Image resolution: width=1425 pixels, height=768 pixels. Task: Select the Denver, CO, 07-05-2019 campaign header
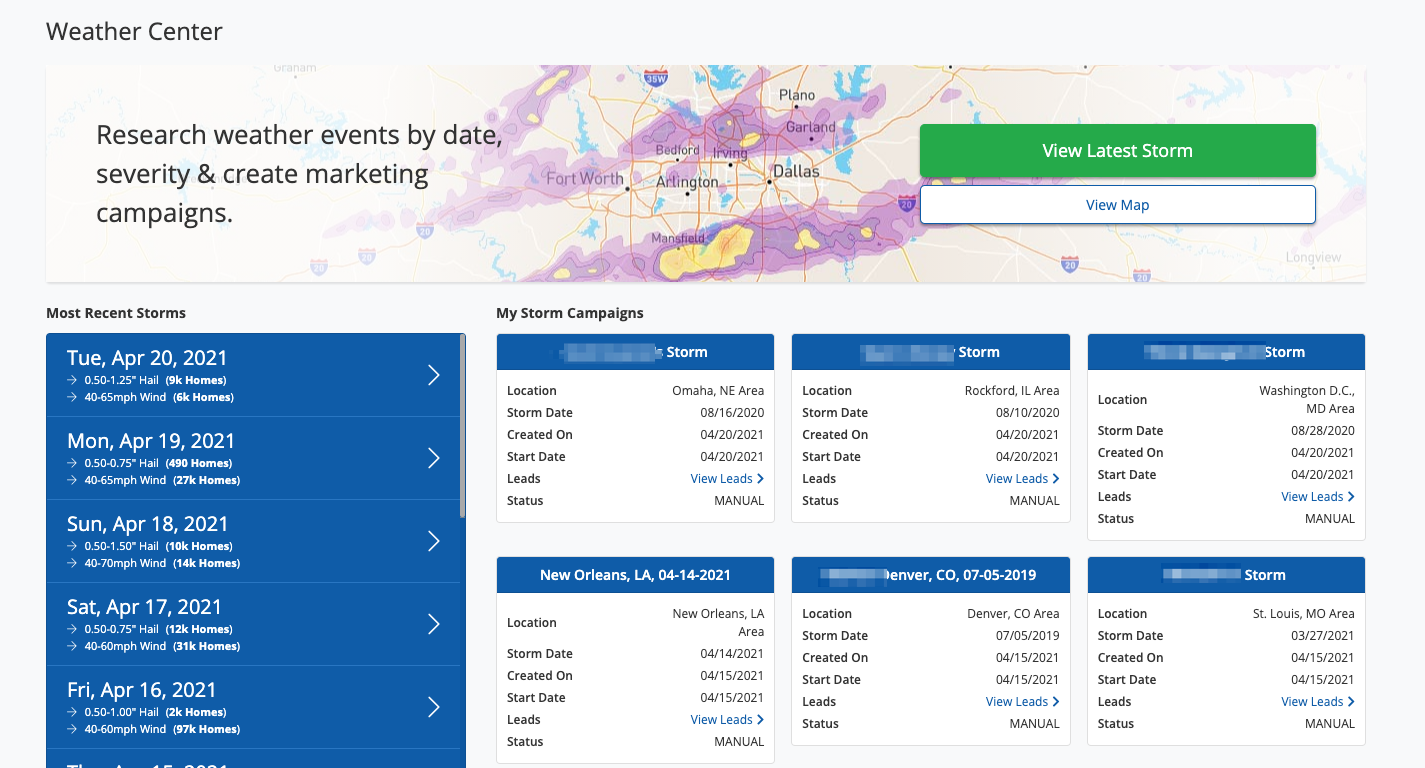[930, 575]
